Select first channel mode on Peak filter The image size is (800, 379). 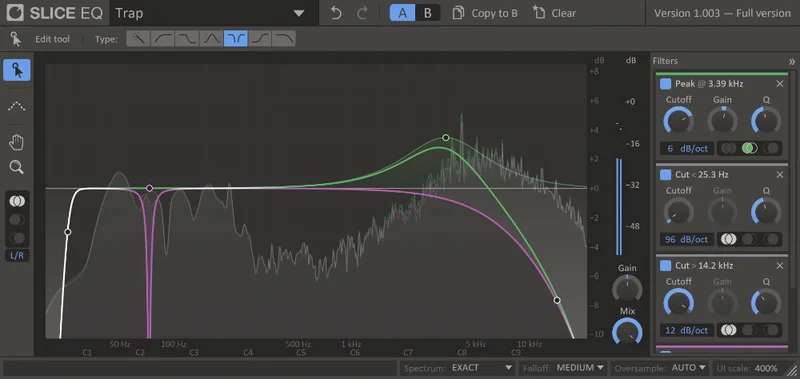pyautogui.click(x=729, y=148)
